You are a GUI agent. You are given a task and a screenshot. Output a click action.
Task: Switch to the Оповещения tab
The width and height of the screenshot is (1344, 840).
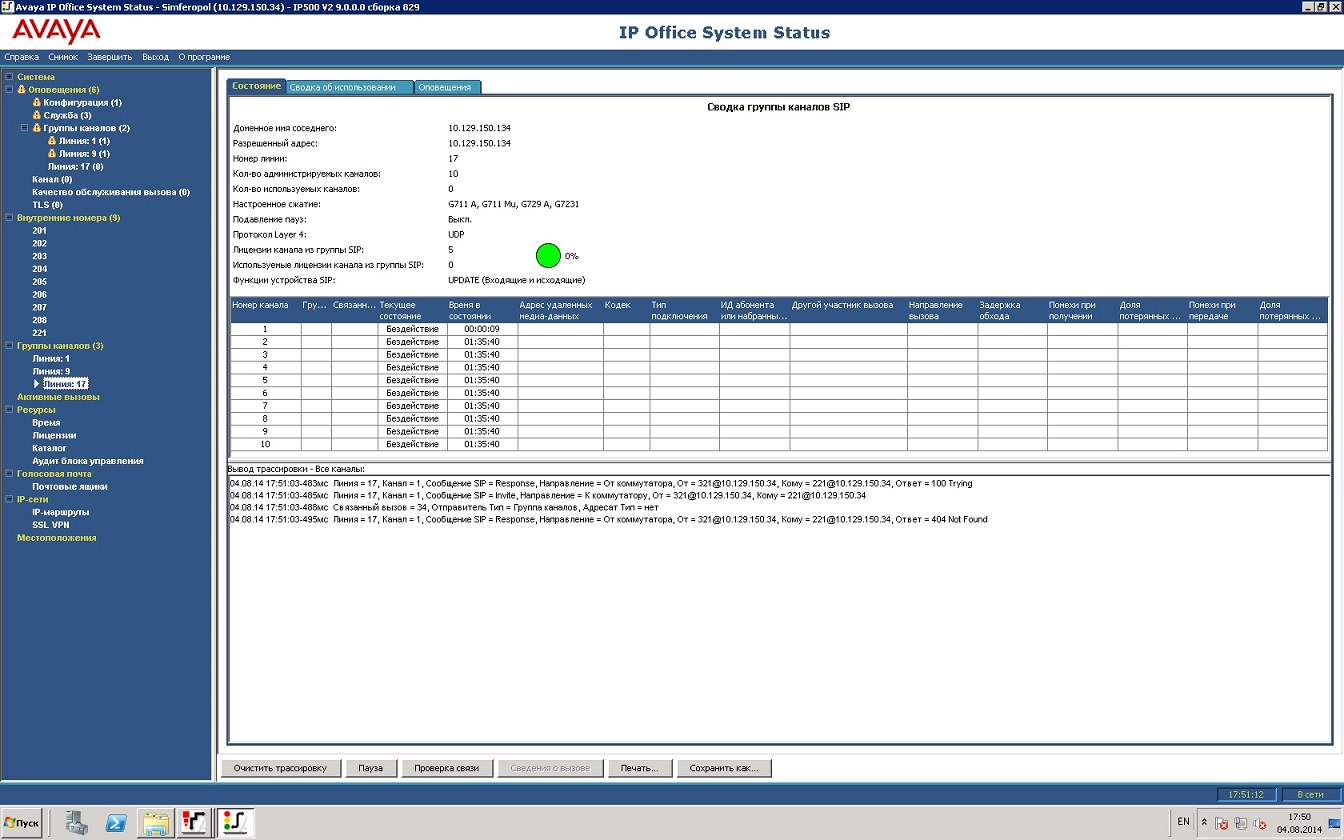point(446,87)
